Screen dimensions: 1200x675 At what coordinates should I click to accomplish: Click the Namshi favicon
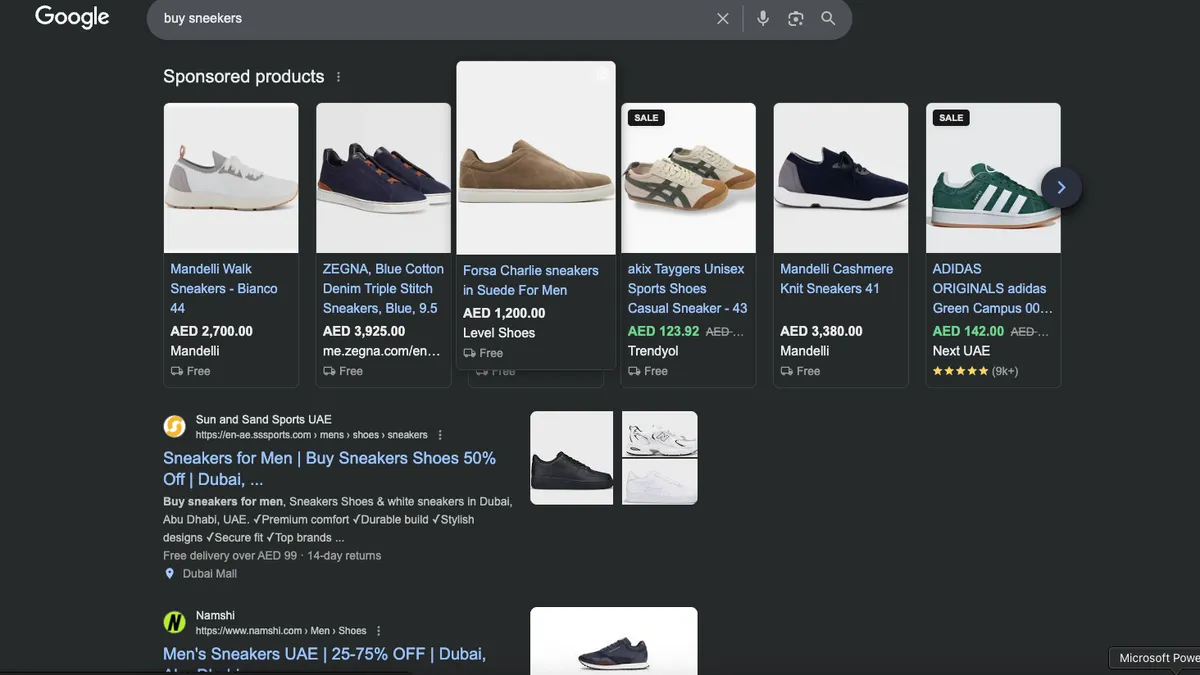(173, 622)
